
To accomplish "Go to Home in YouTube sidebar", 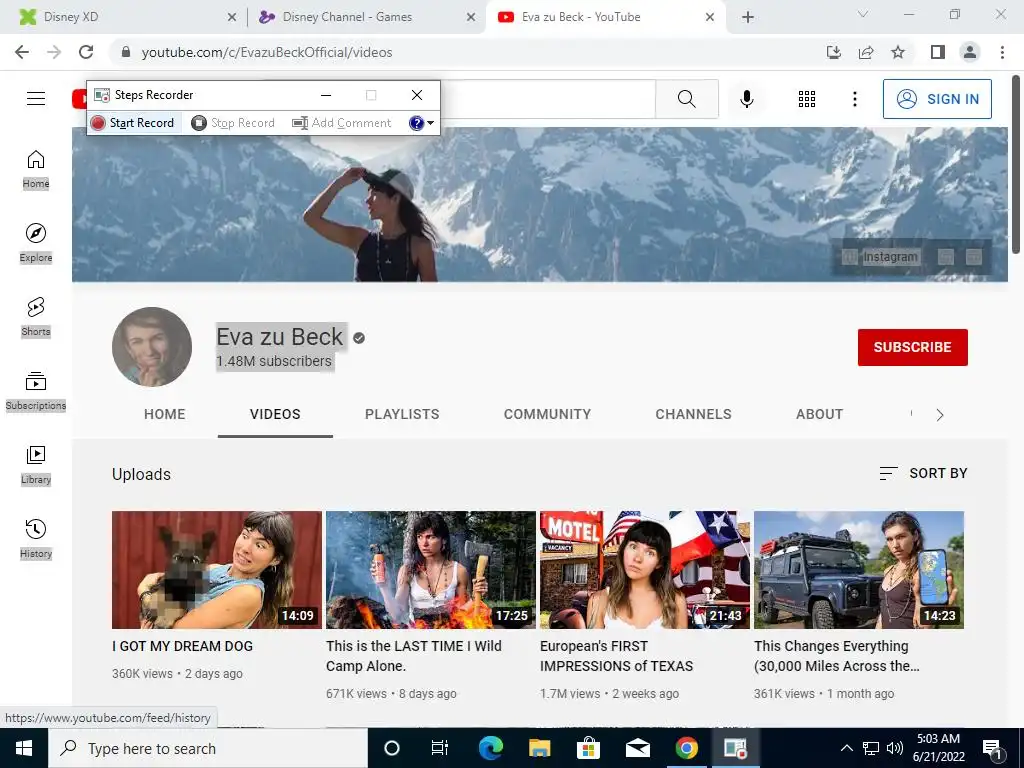I will click(36, 169).
